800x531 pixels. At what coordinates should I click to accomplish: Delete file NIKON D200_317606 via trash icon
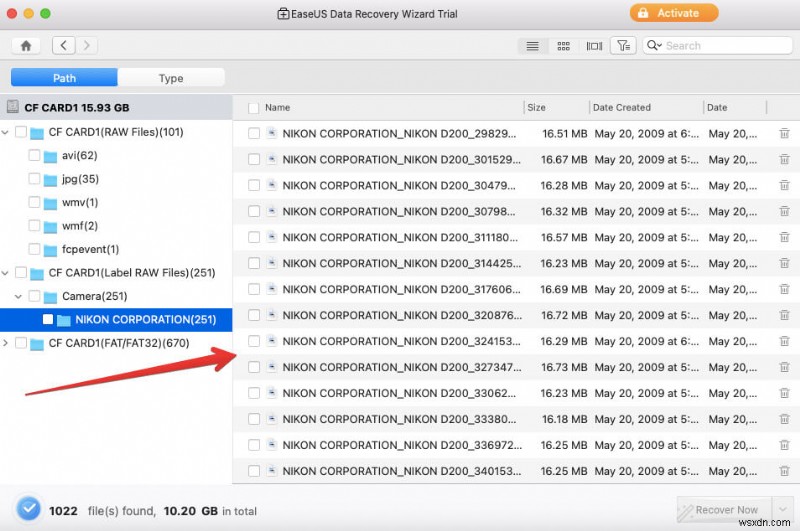[x=784, y=290]
